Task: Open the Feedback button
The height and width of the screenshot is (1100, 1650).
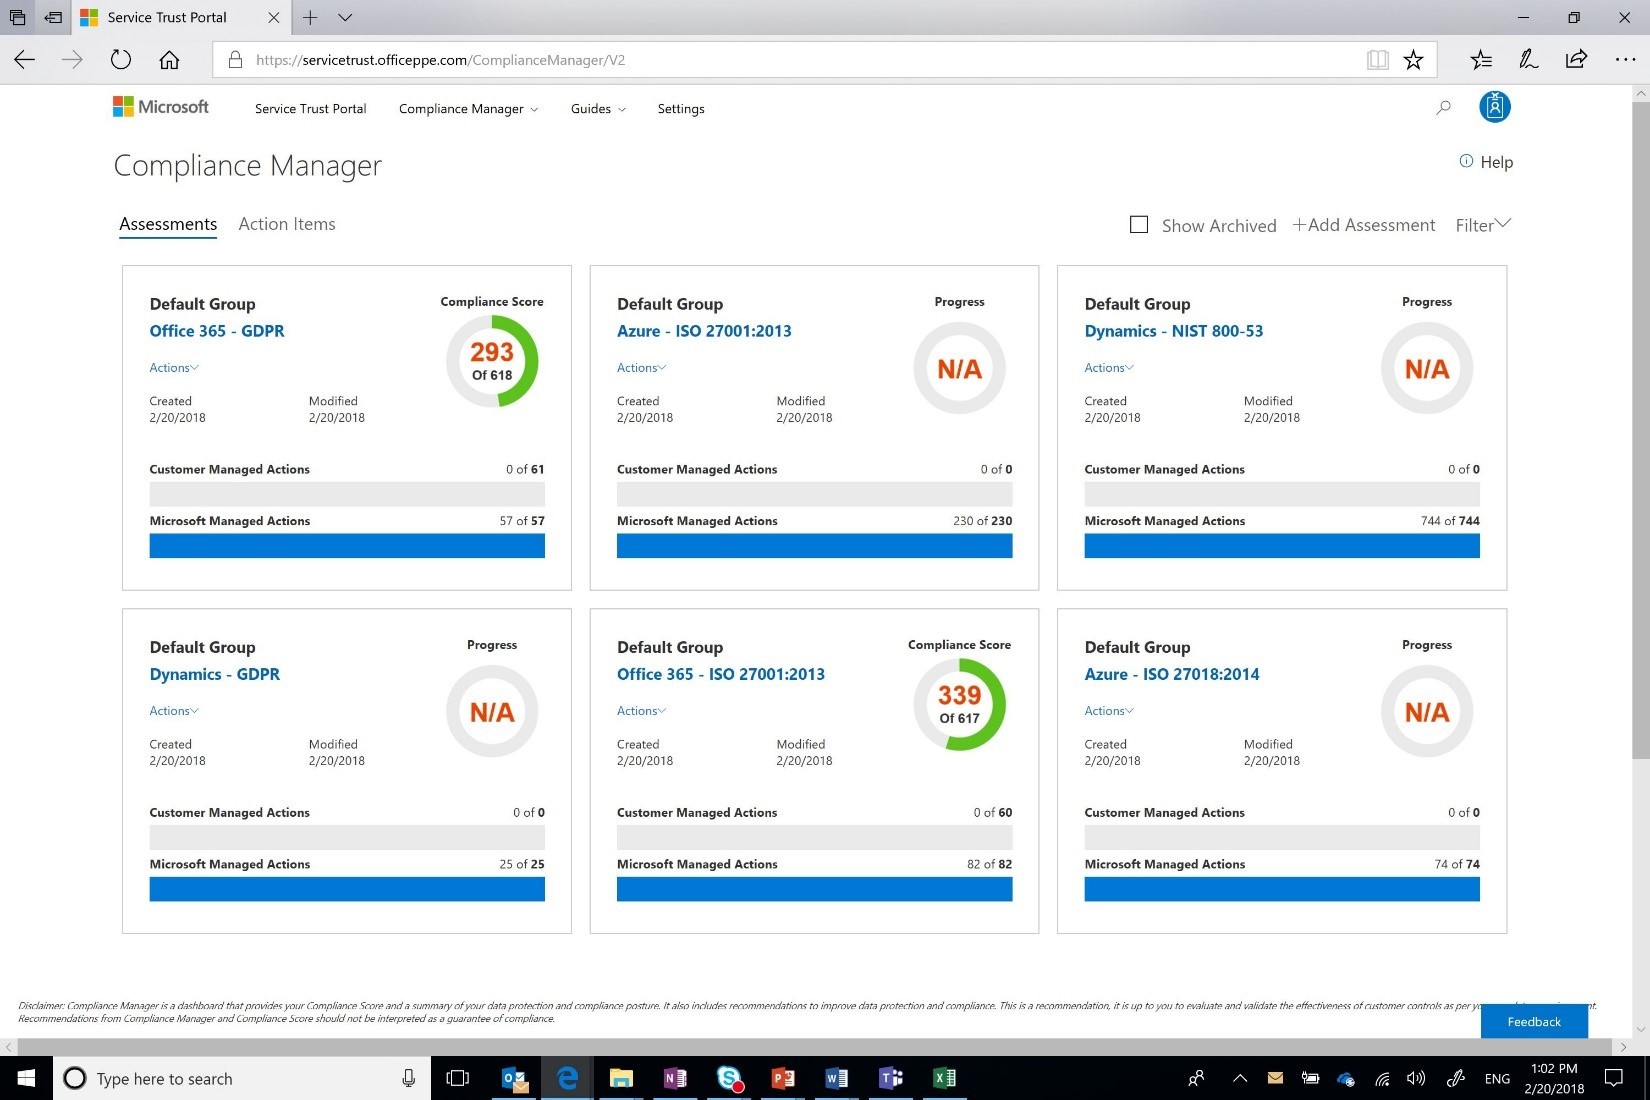Action: 1533,1021
